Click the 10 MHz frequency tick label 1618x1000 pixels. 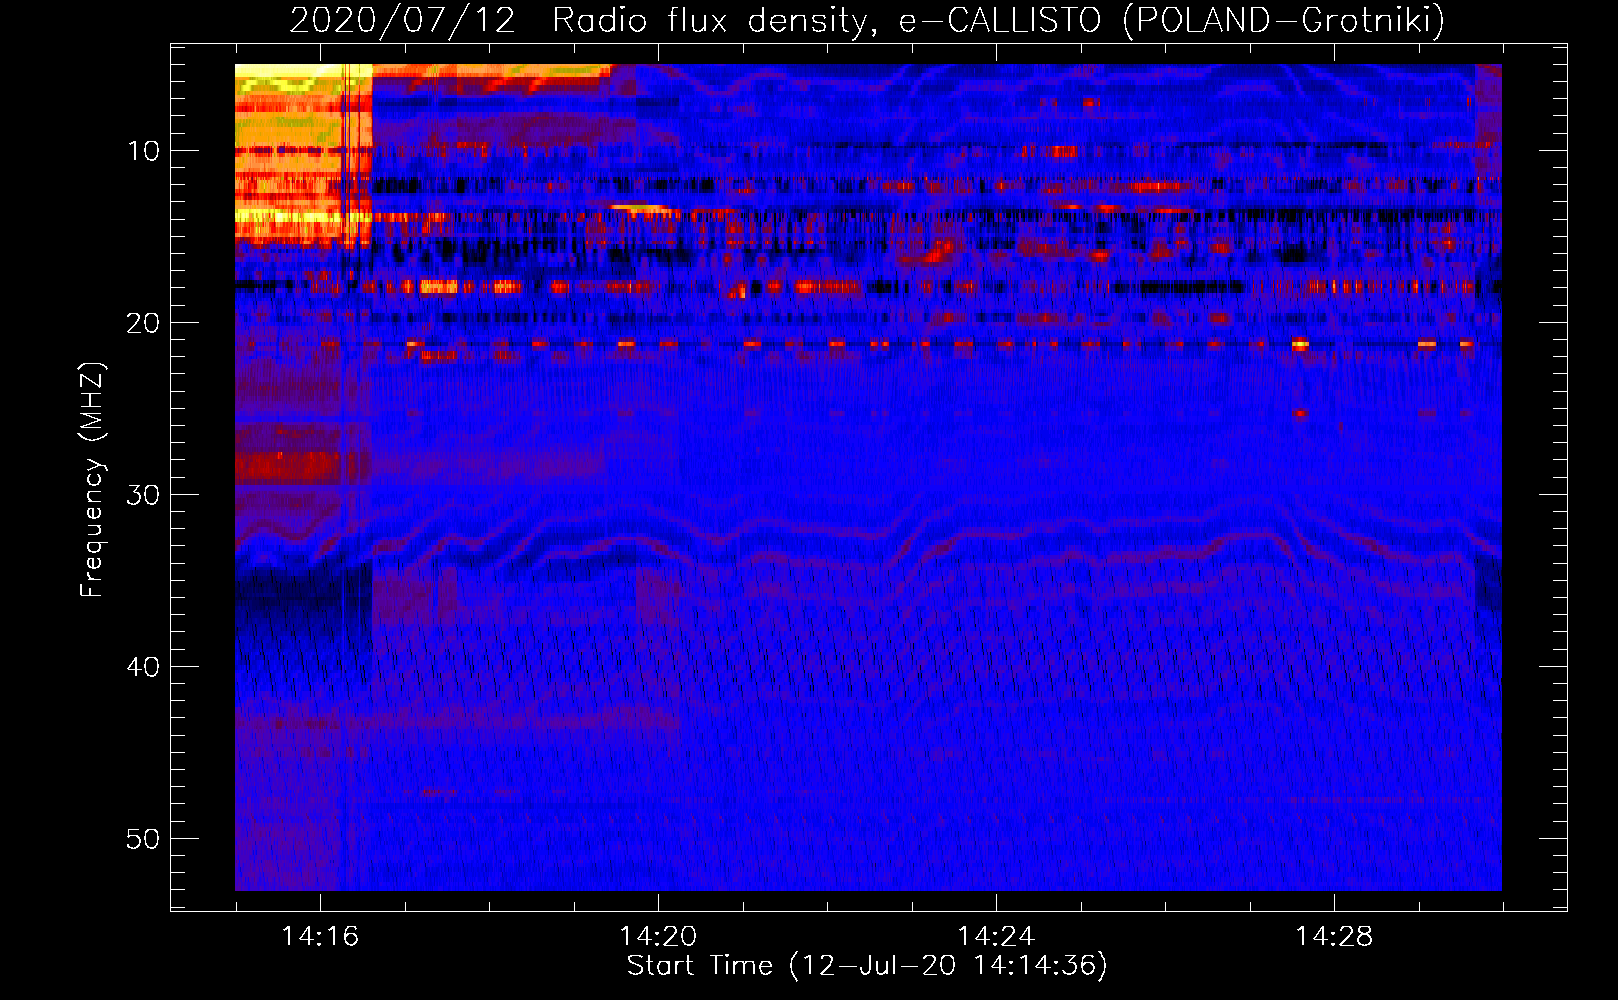(x=144, y=151)
